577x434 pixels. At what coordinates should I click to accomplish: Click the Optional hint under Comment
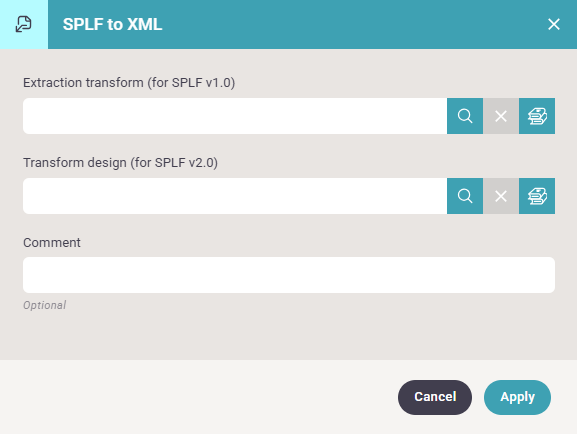pos(45,305)
